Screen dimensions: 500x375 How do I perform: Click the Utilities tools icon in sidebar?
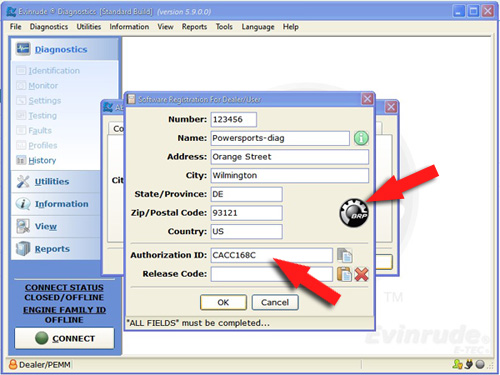click(23, 181)
